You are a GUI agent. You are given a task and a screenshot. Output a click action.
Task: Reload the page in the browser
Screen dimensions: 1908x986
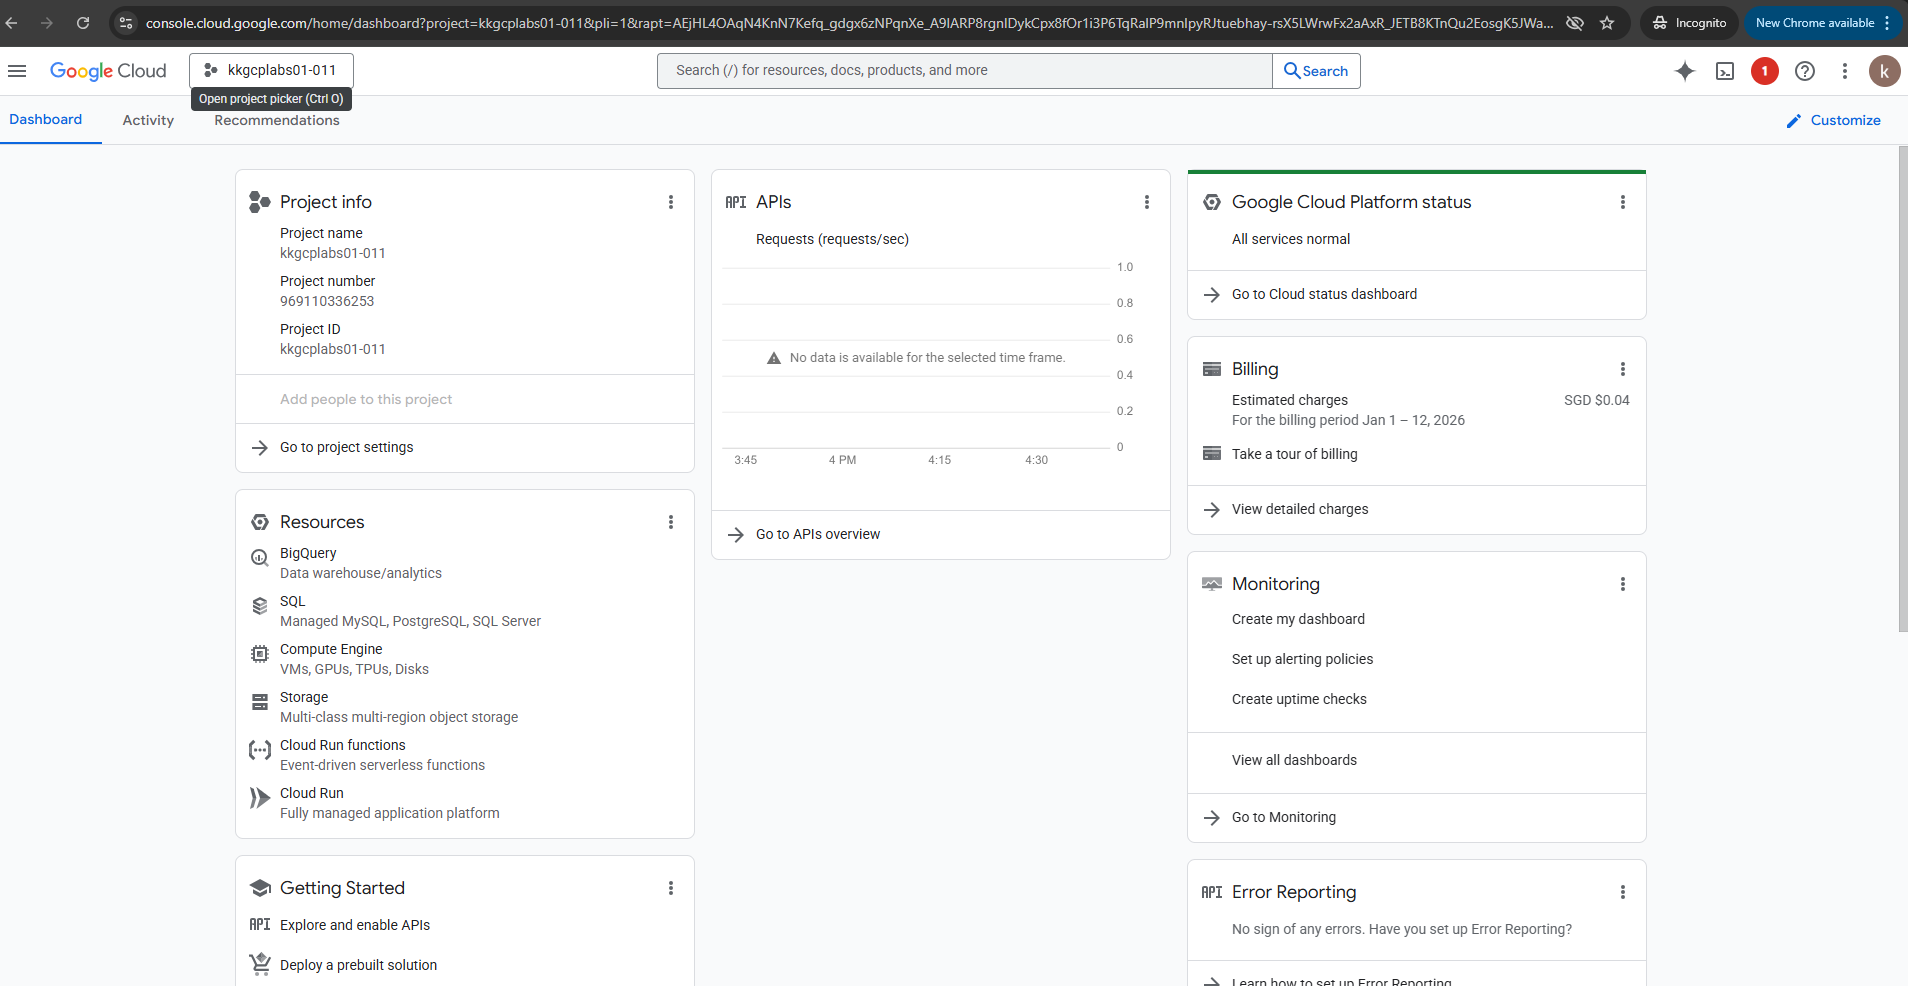tap(83, 23)
